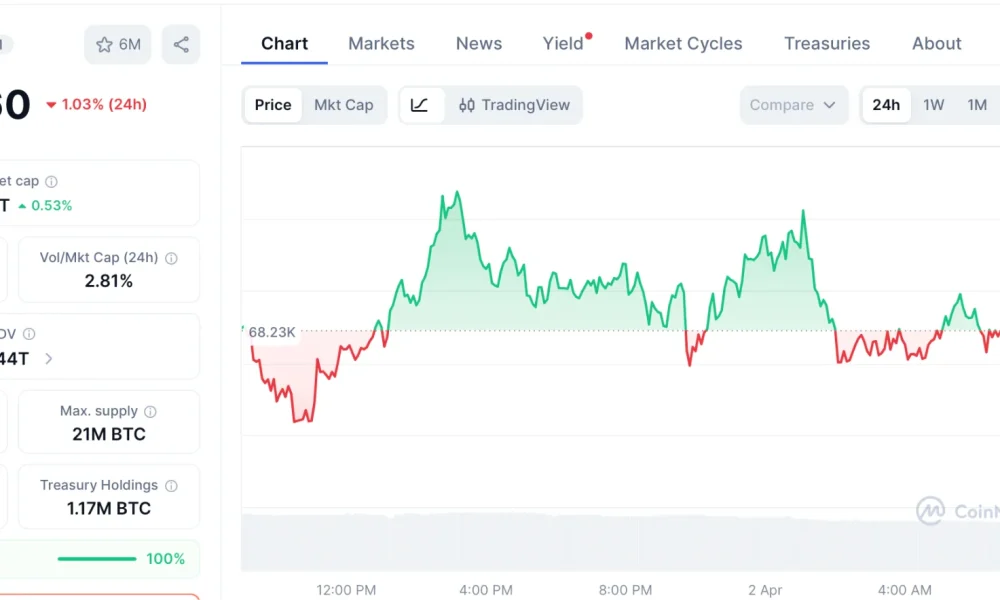This screenshot has height=600, width=1000.
Task: Open the TradingView candlestick chart option
Action: coord(511,104)
